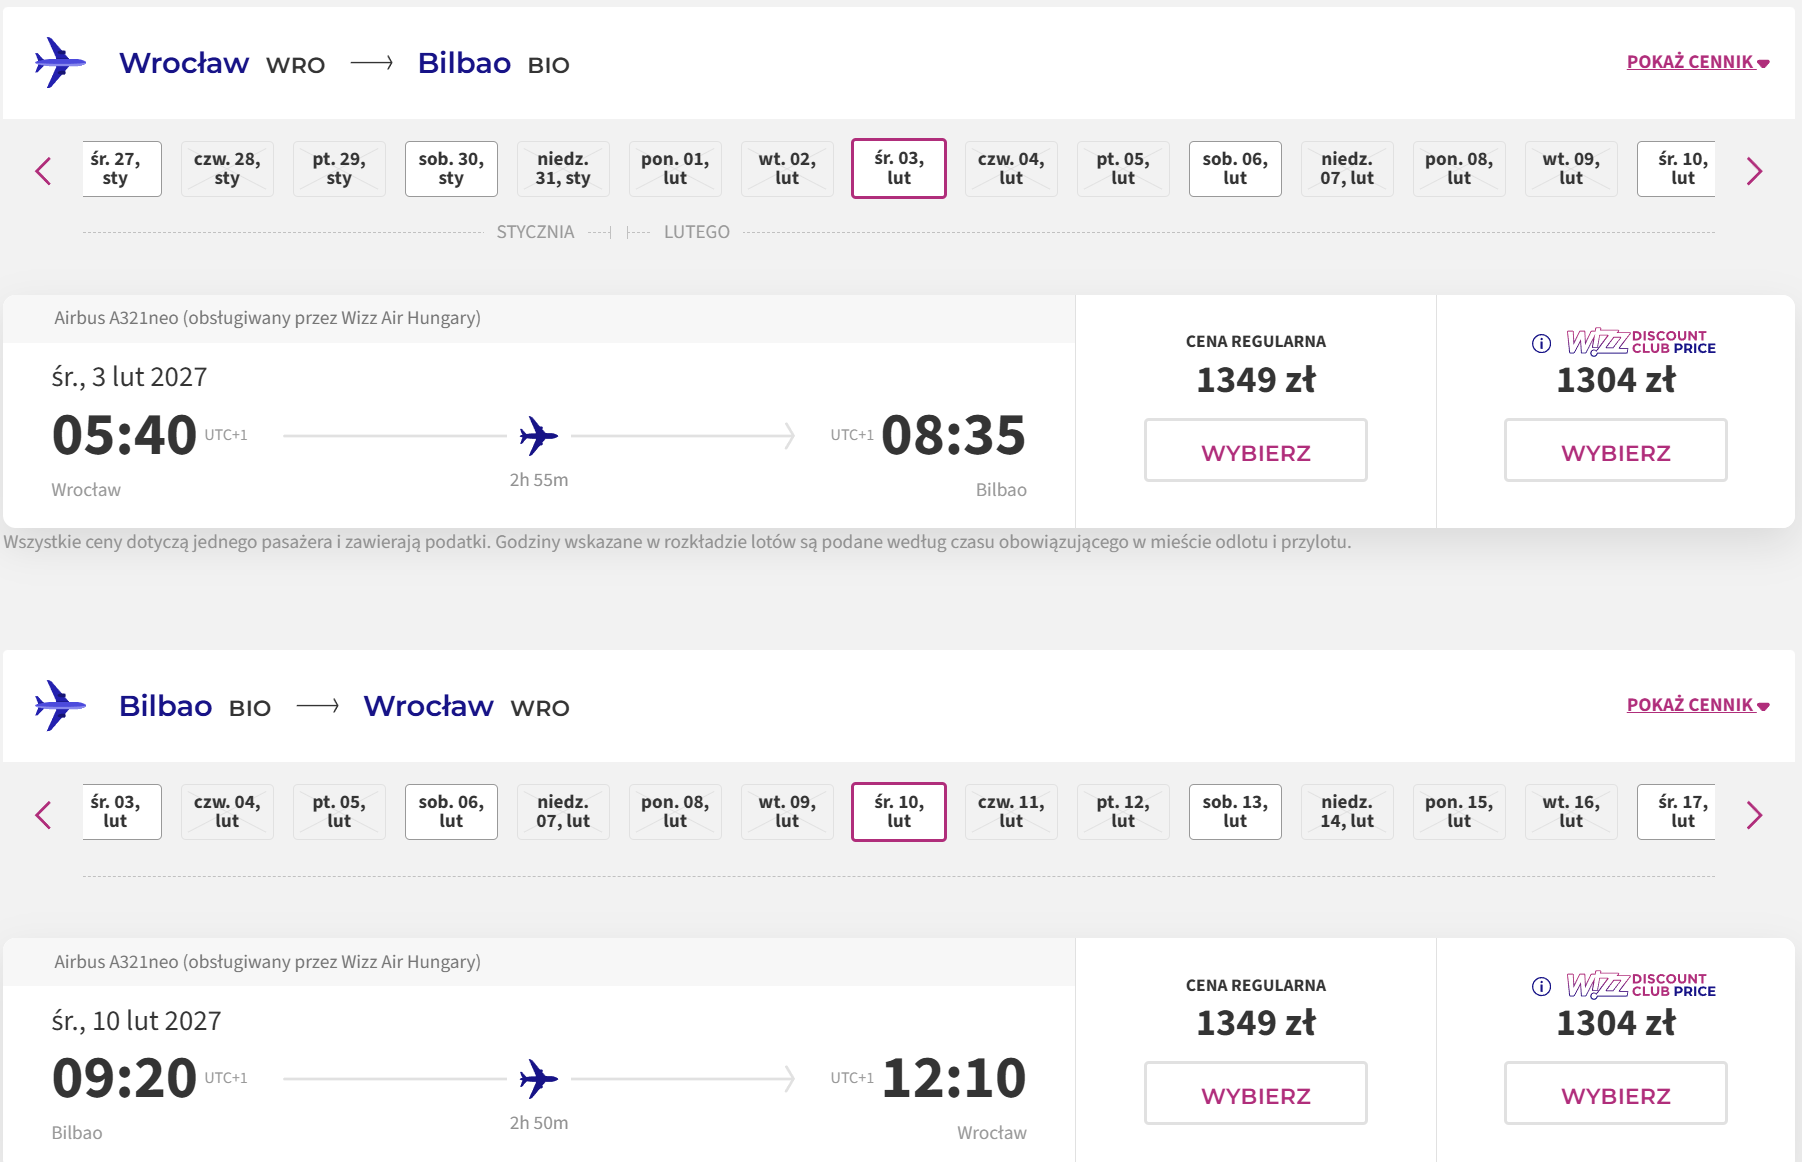Pick outbound date śr. 27, sty
The height and width of the screenshot is (1162, 1802).
point(120,169)
